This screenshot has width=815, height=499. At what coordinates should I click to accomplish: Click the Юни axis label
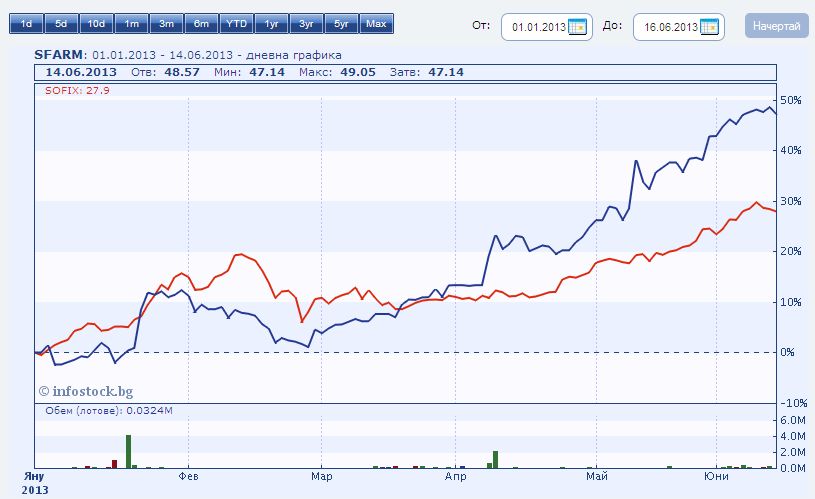tap(716, 476)
